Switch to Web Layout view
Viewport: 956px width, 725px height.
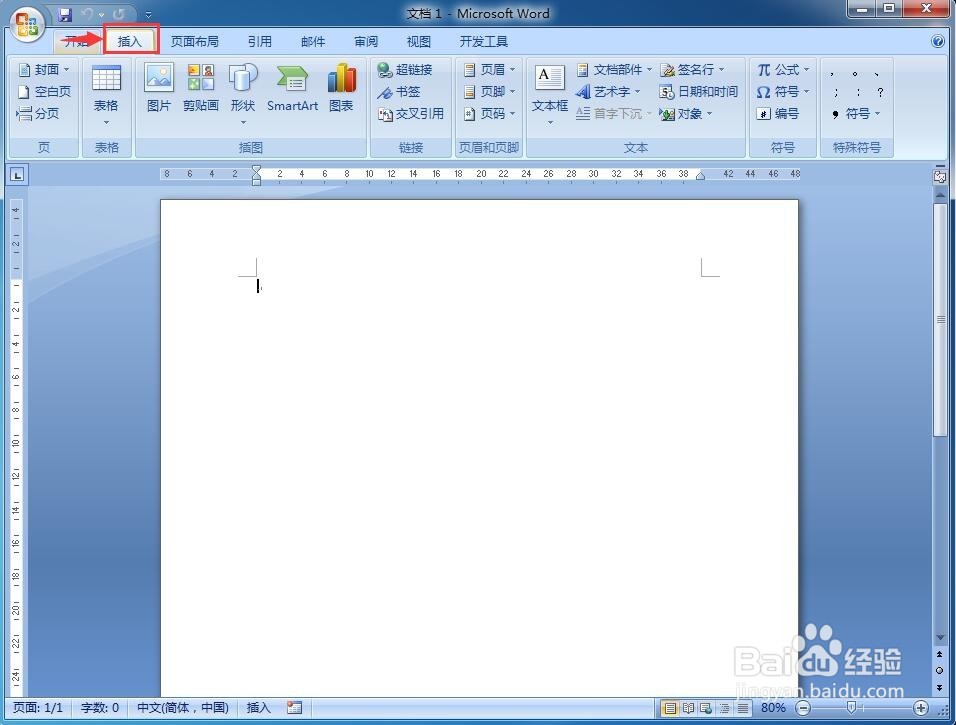click(x=706, y=708)
